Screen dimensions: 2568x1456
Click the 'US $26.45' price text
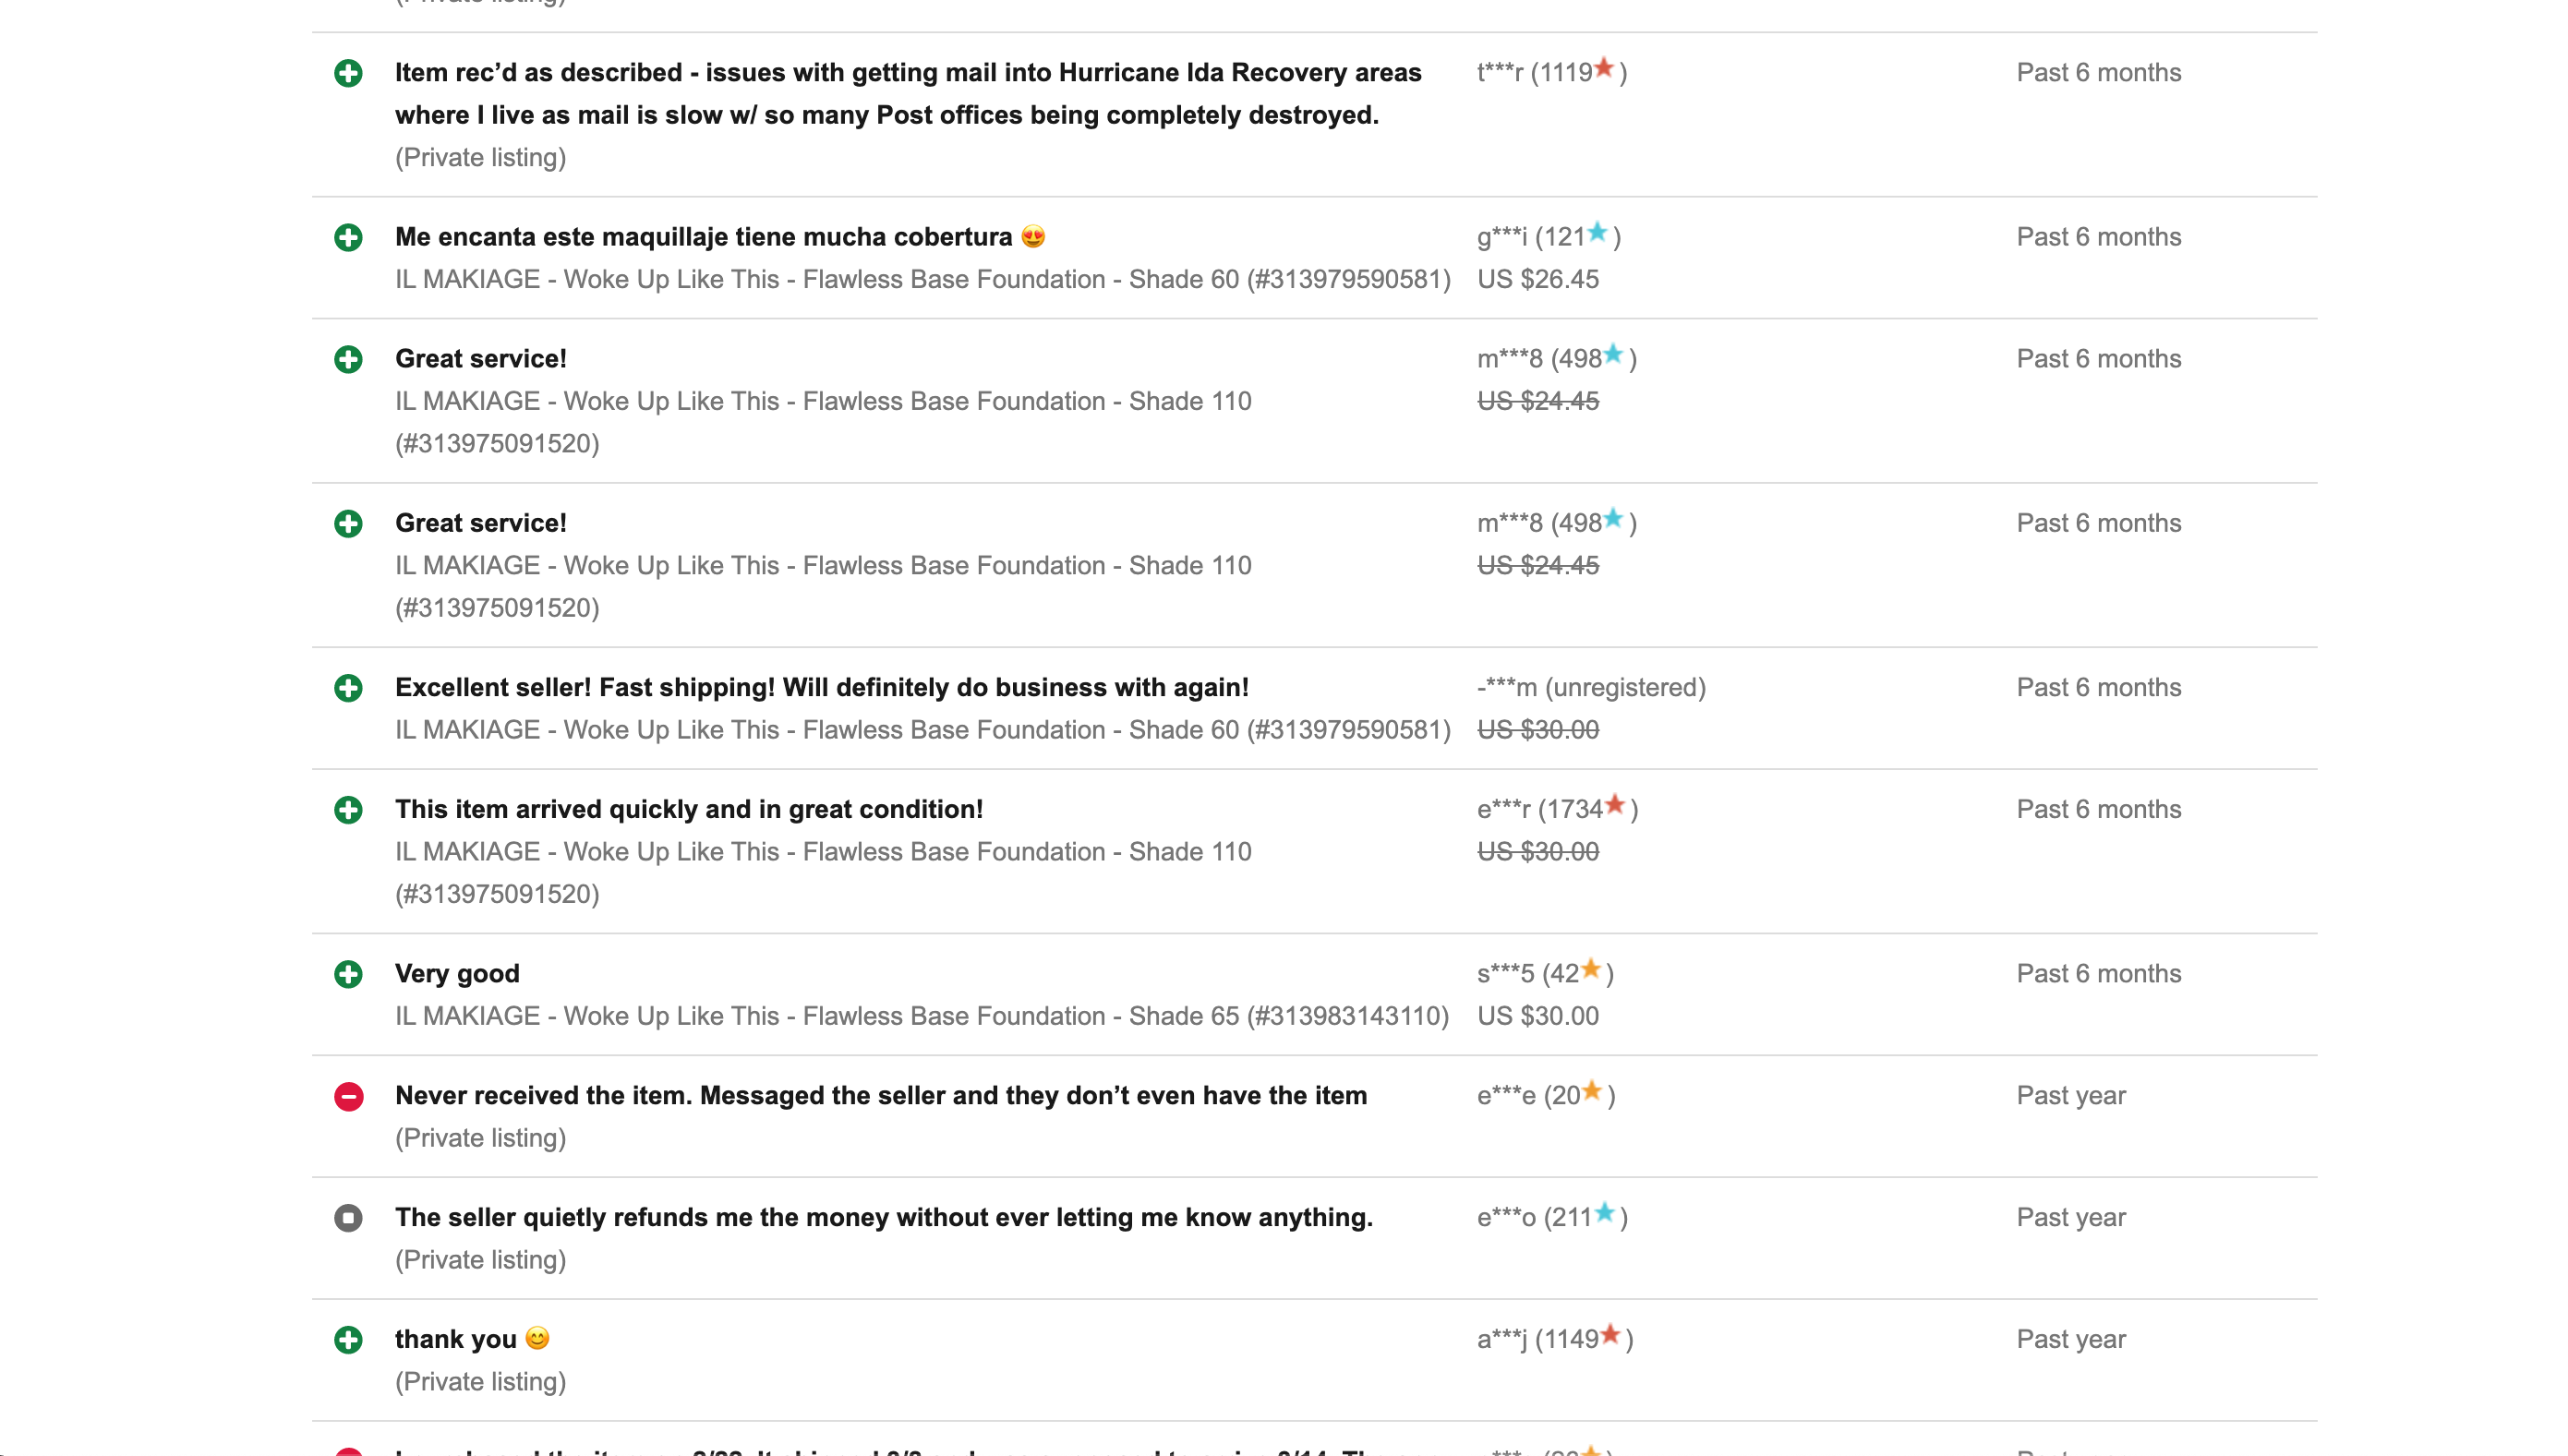[1537, 279]
